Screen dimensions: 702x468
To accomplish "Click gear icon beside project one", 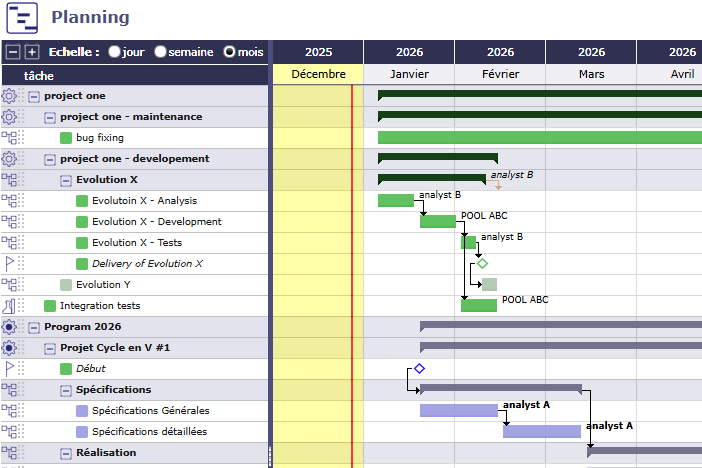I will [10, 96].
